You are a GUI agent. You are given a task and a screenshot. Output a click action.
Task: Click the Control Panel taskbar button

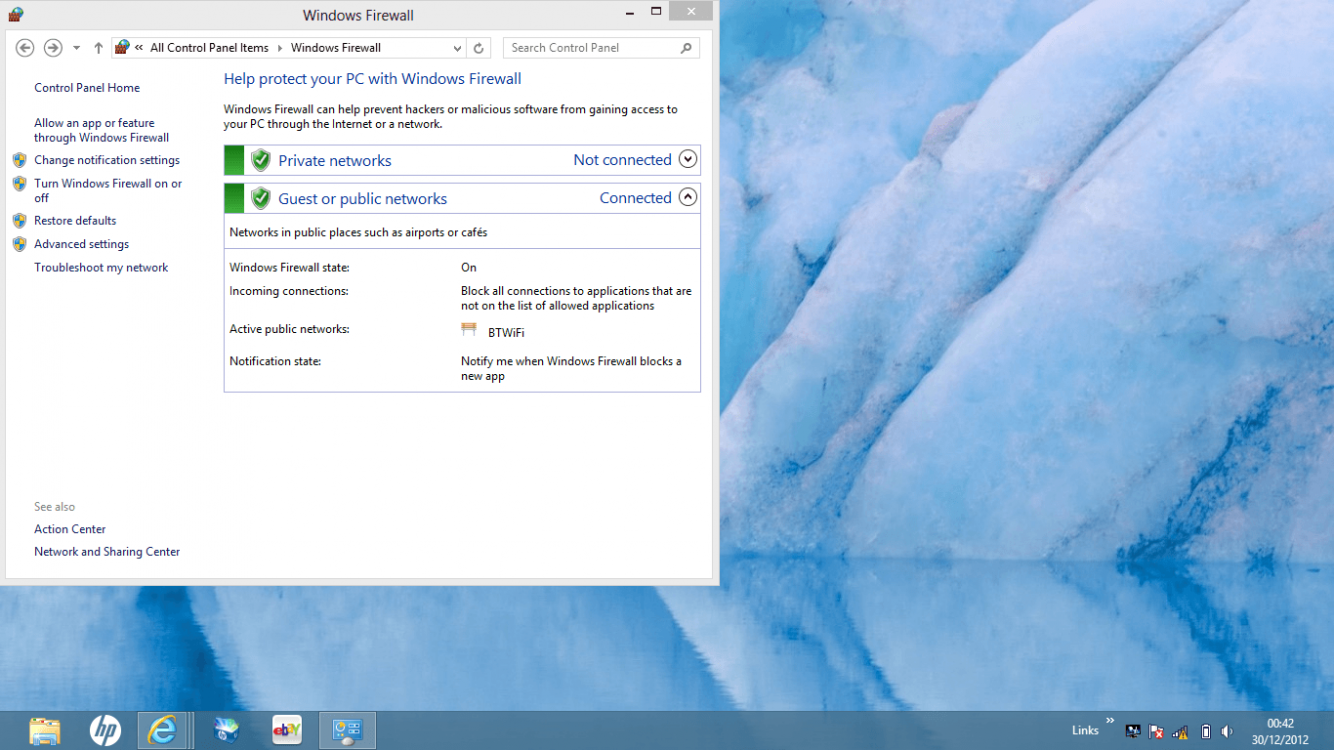pyautogui.click(x=348, y=731)
